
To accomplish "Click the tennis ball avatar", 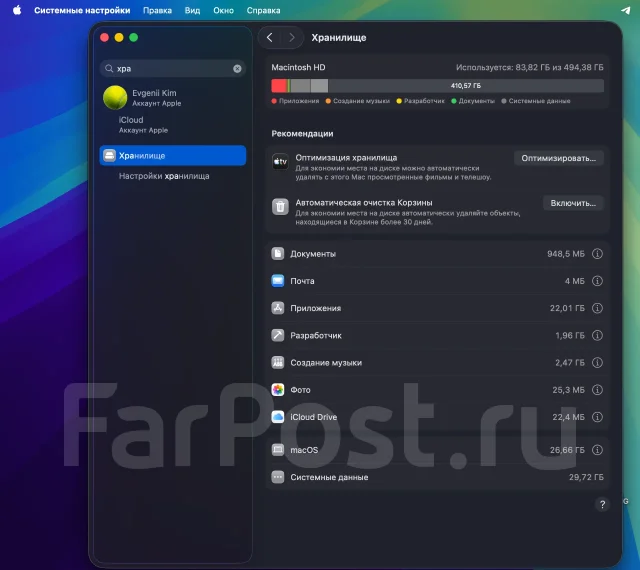I will (x=115, y=98).
